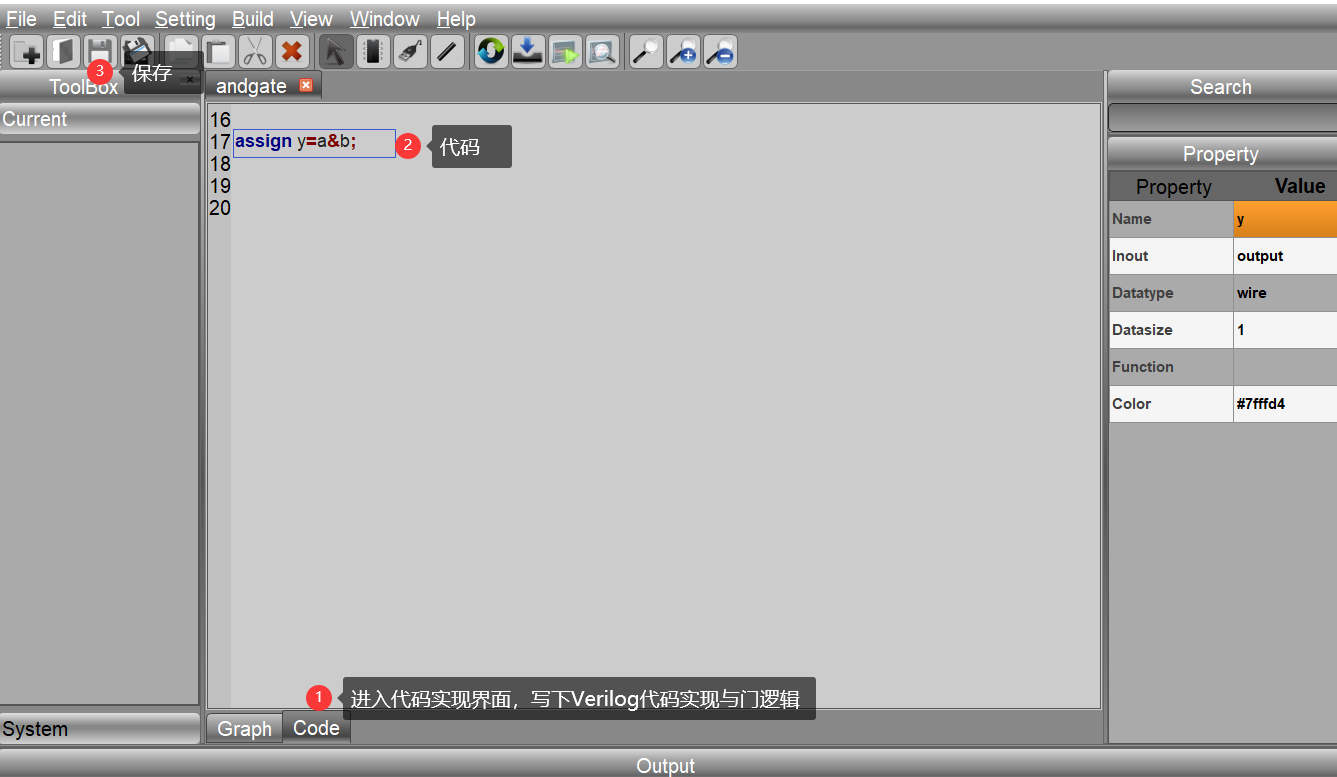Open the Setting menu

pos(185,19)
